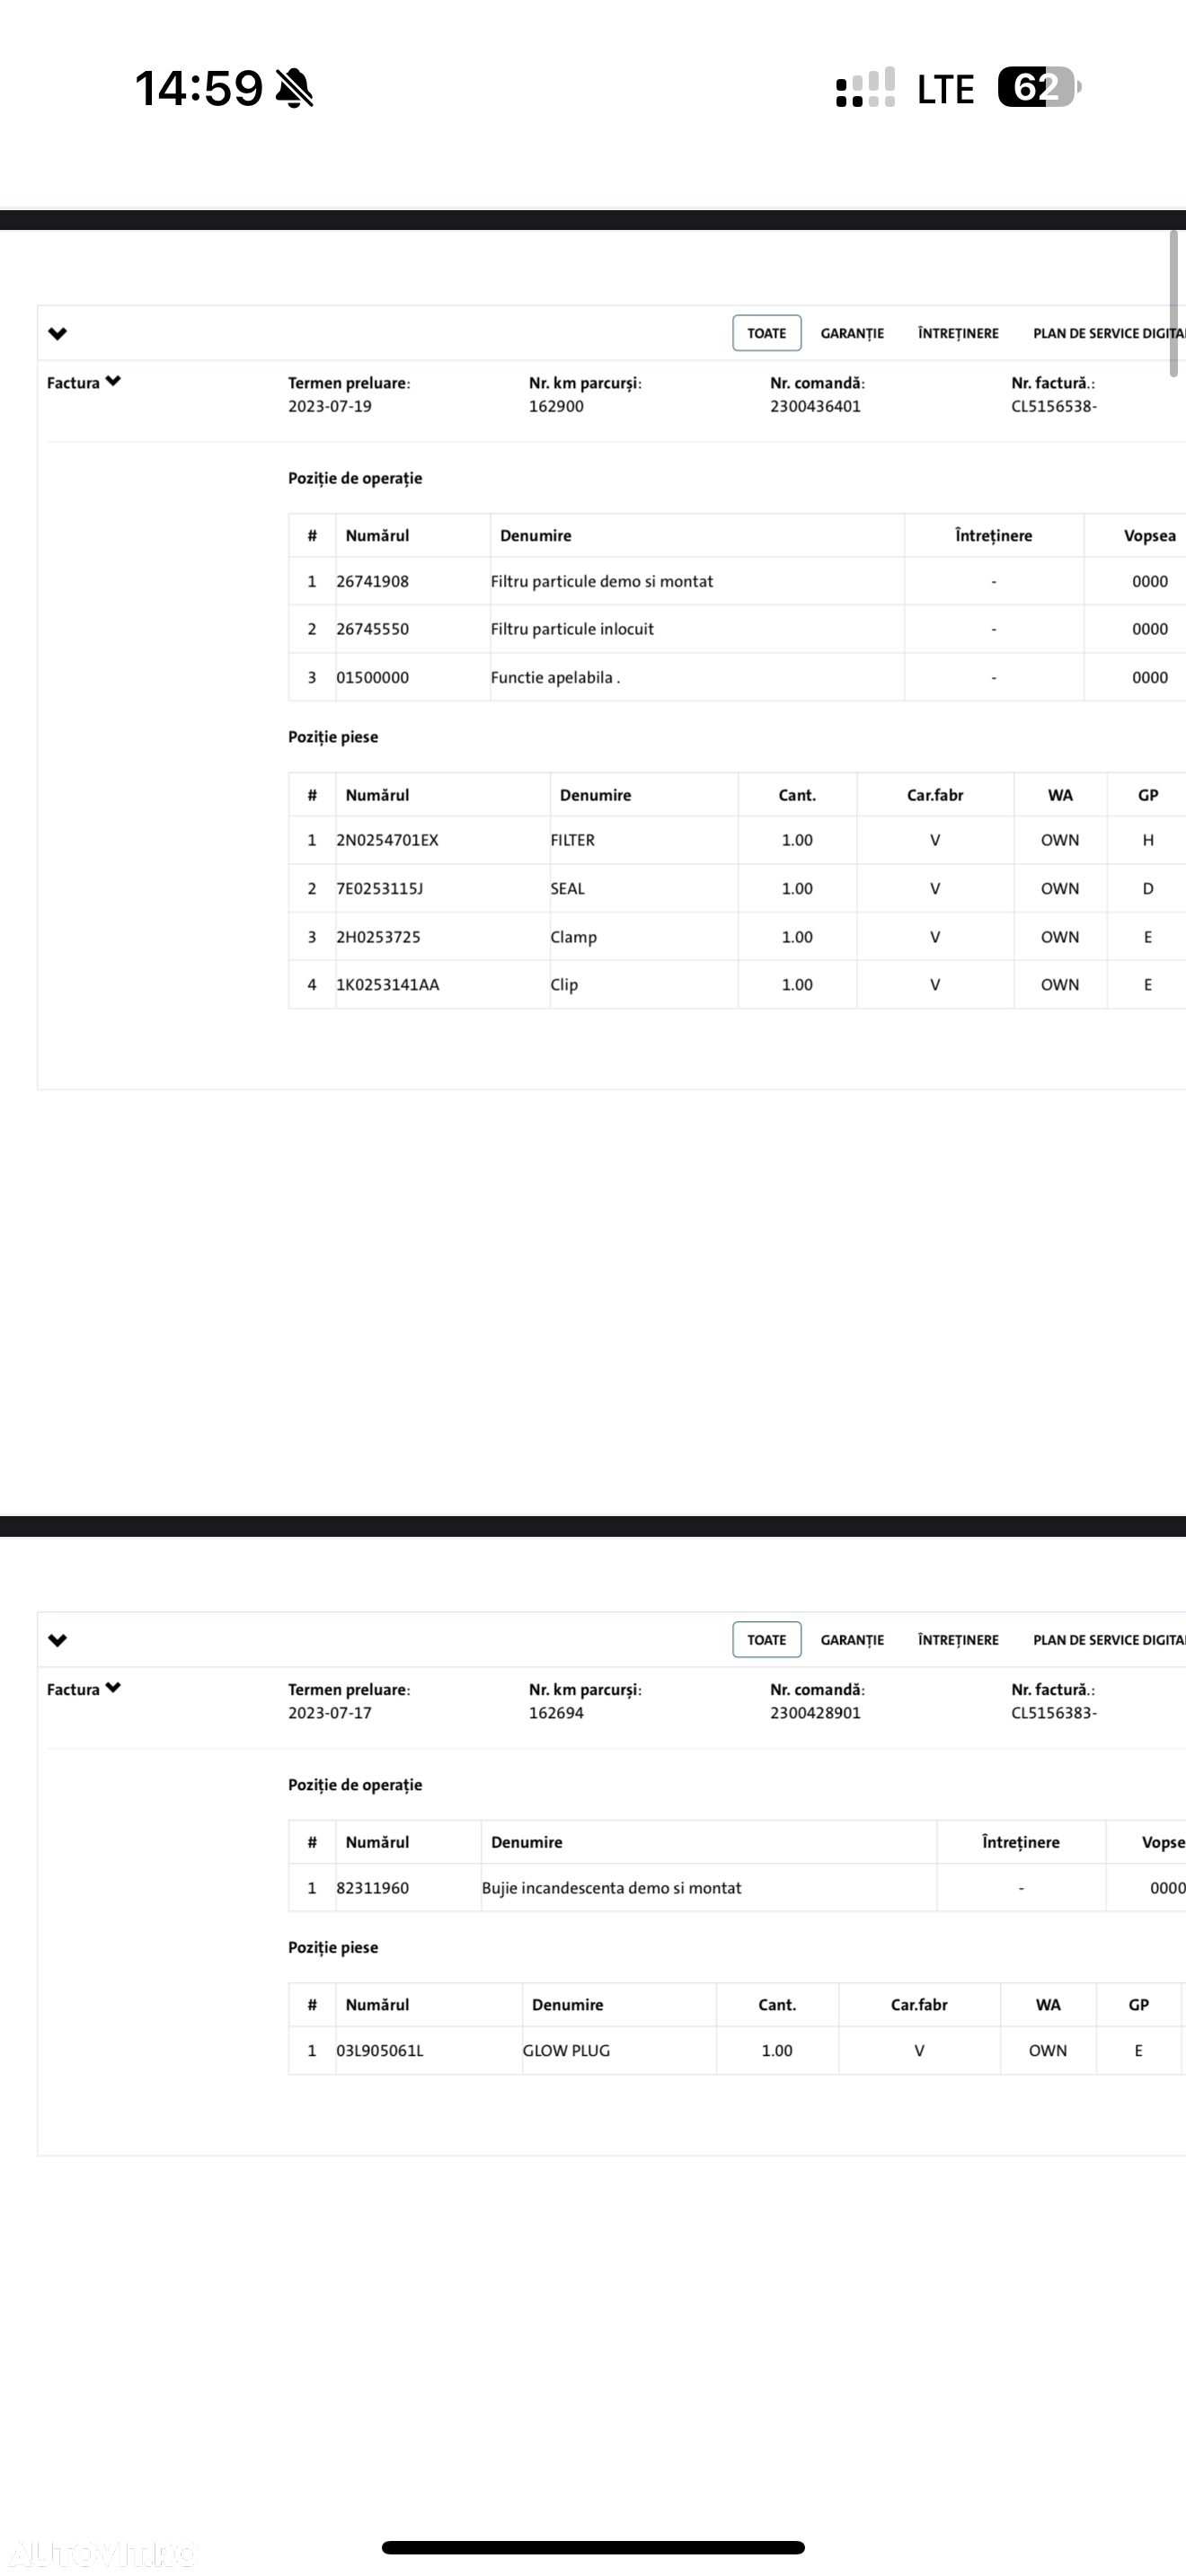Select SEAL part name
Screen dimensions: 1186x2576
click(x=567, y=888)
